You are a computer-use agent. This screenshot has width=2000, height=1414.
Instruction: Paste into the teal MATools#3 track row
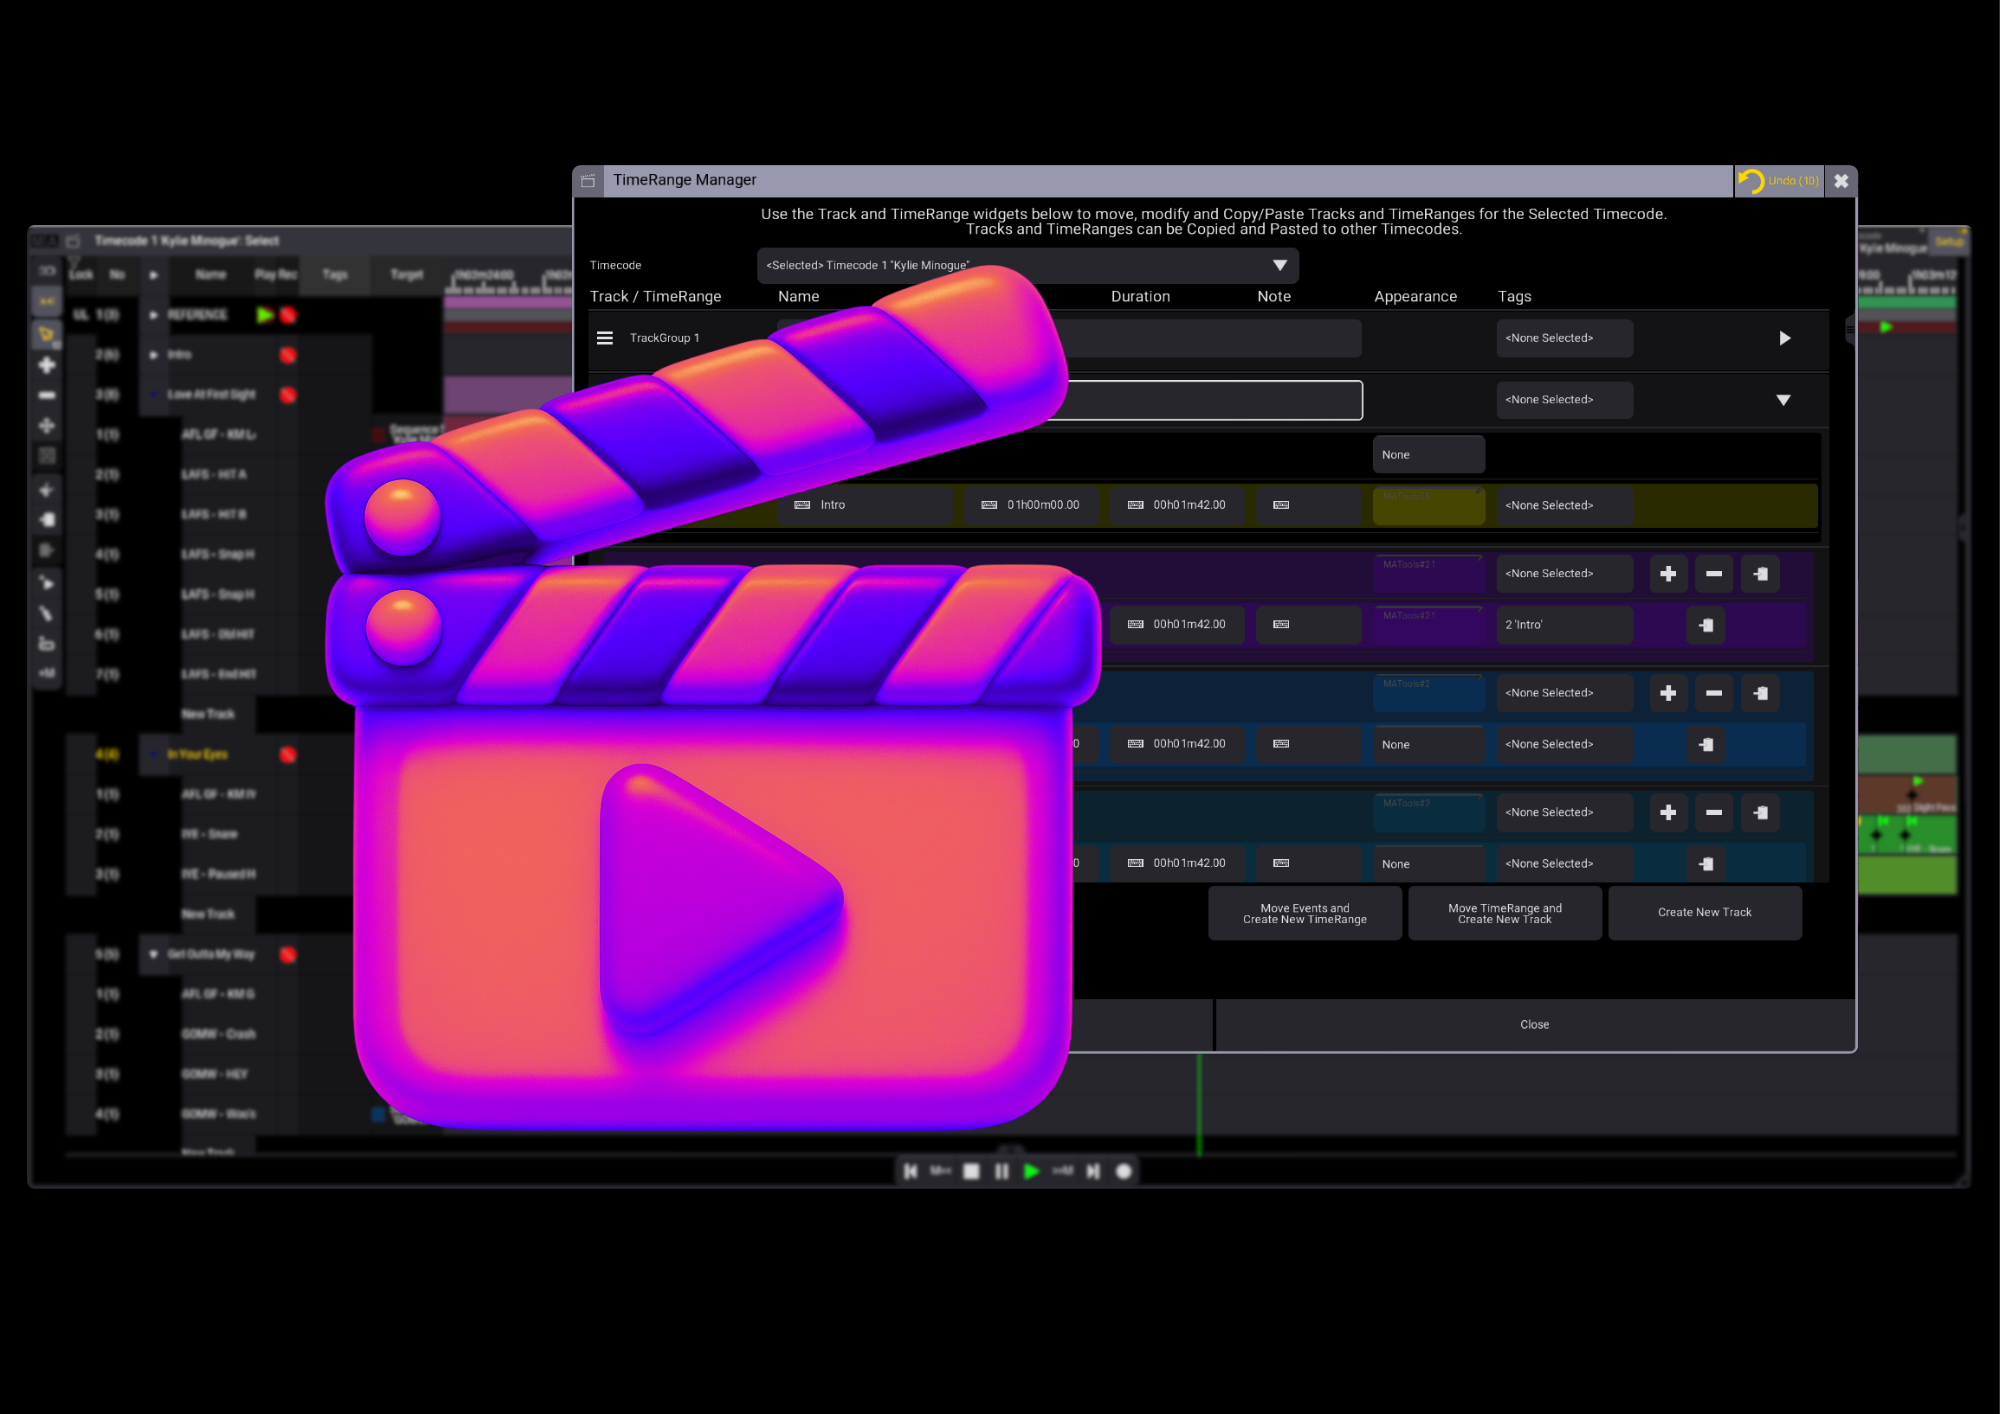[1760, 813]
